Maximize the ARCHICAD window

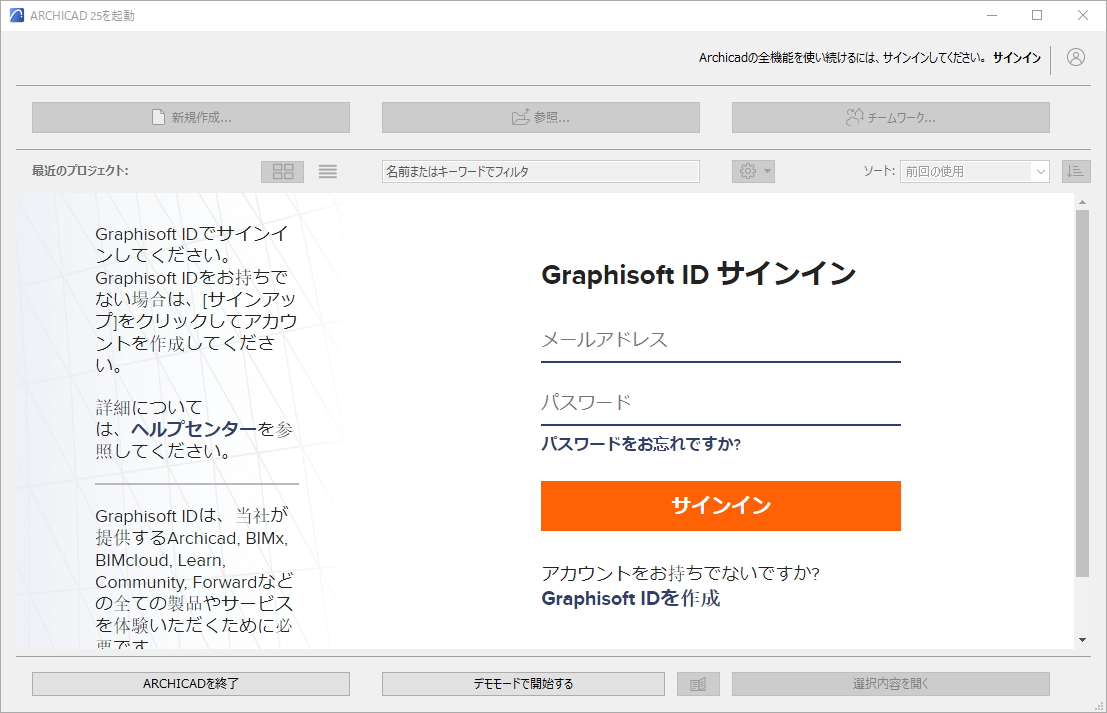click(1036, 16)
